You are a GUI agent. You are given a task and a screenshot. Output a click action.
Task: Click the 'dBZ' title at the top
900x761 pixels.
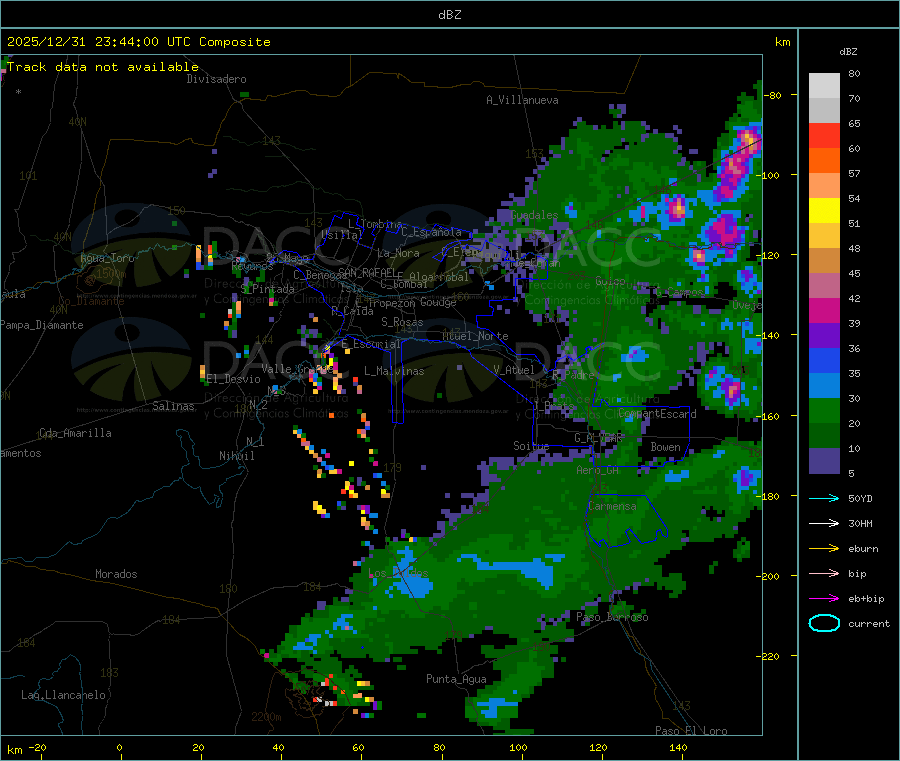[x=449, y=15]
